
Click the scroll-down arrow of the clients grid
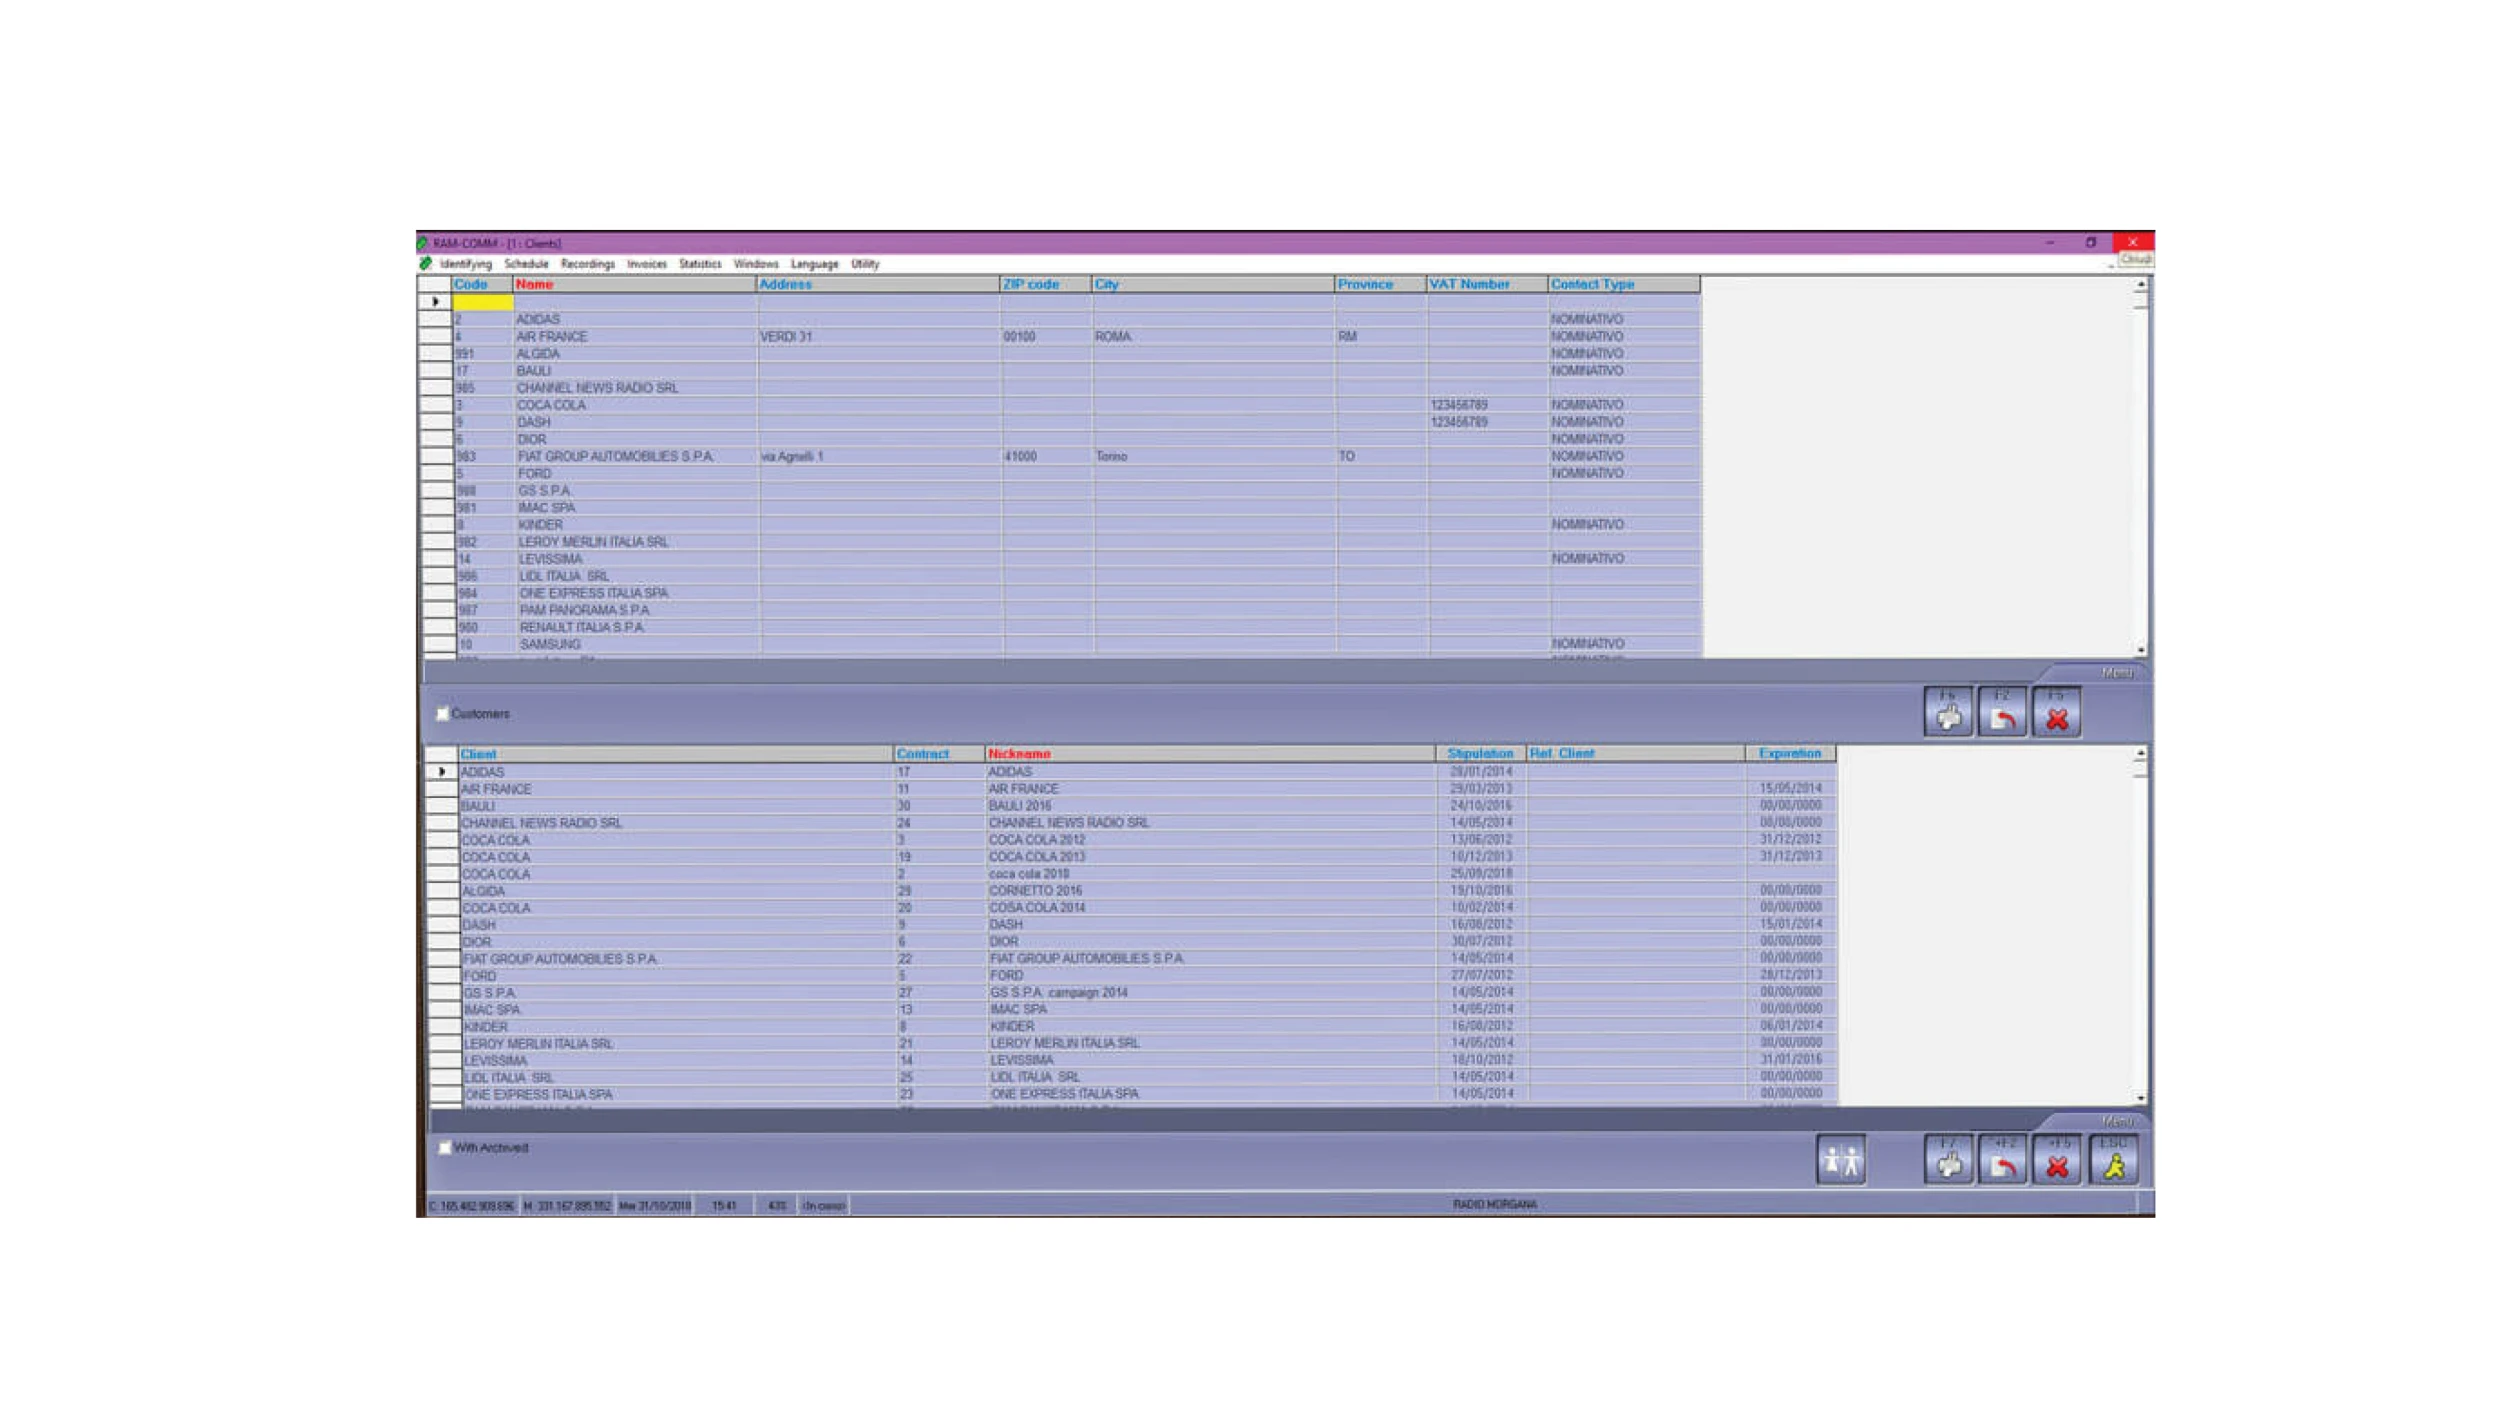click(x=2140, y=650)
